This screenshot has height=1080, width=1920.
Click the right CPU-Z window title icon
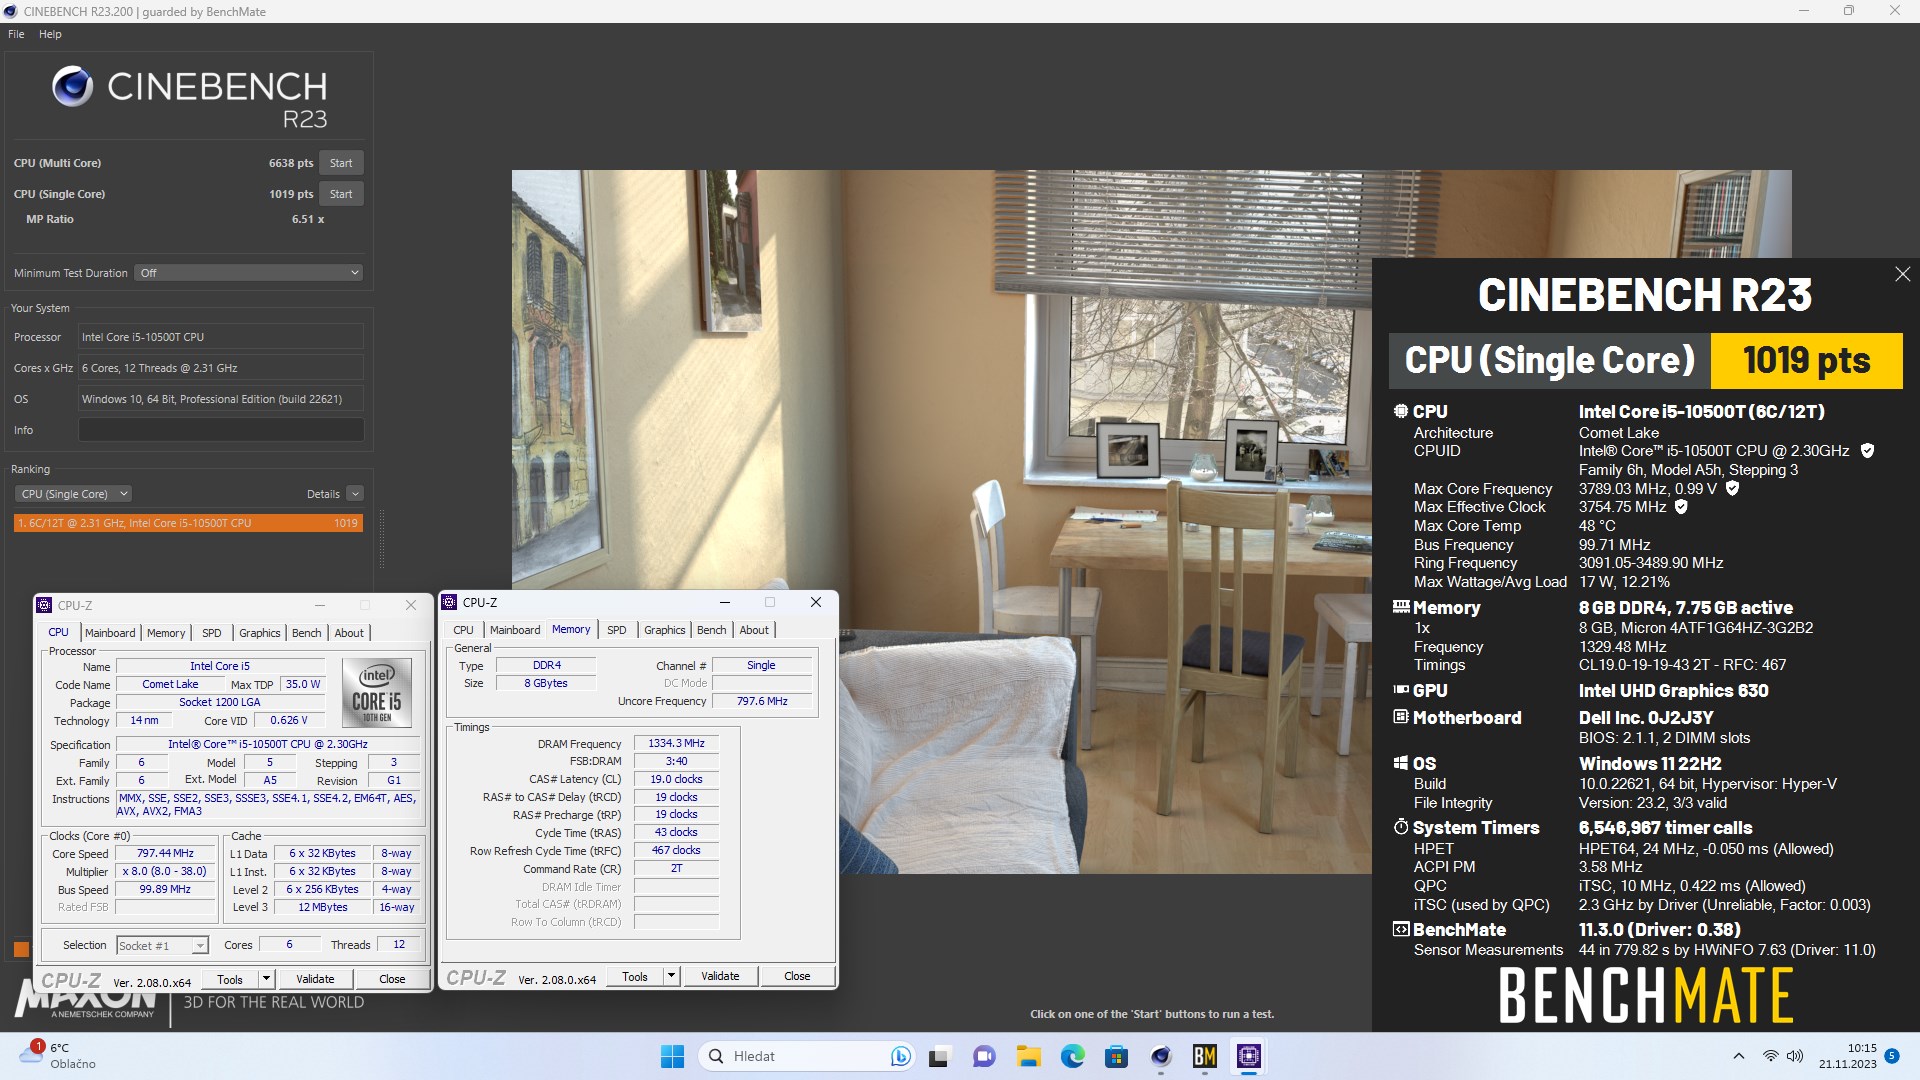449,602
